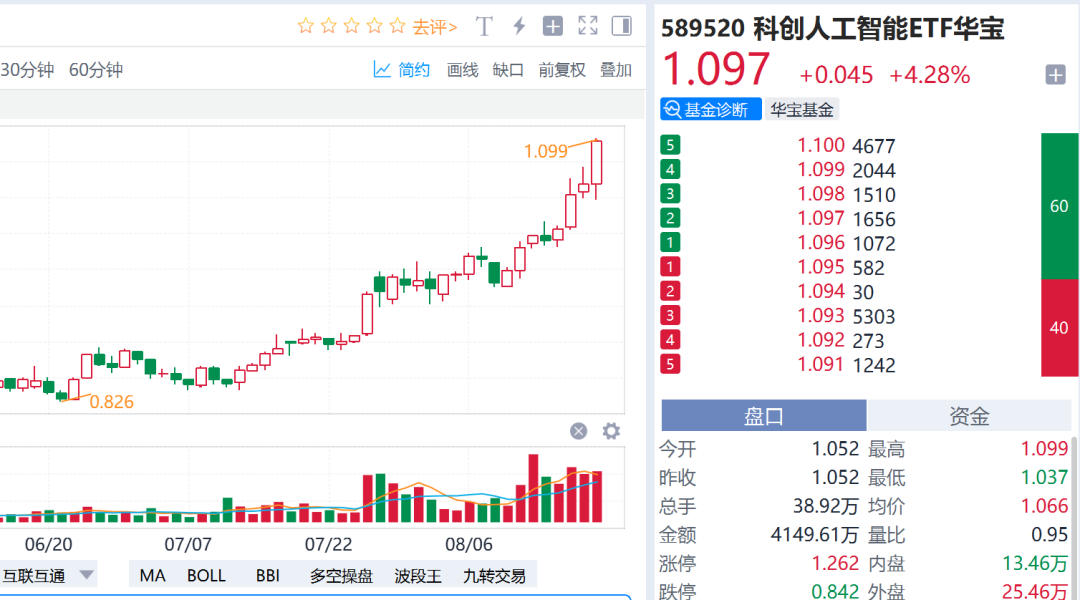1080x600 pixels.
Task: Switch to the 资金 funds tab
Action: point(971,414)
